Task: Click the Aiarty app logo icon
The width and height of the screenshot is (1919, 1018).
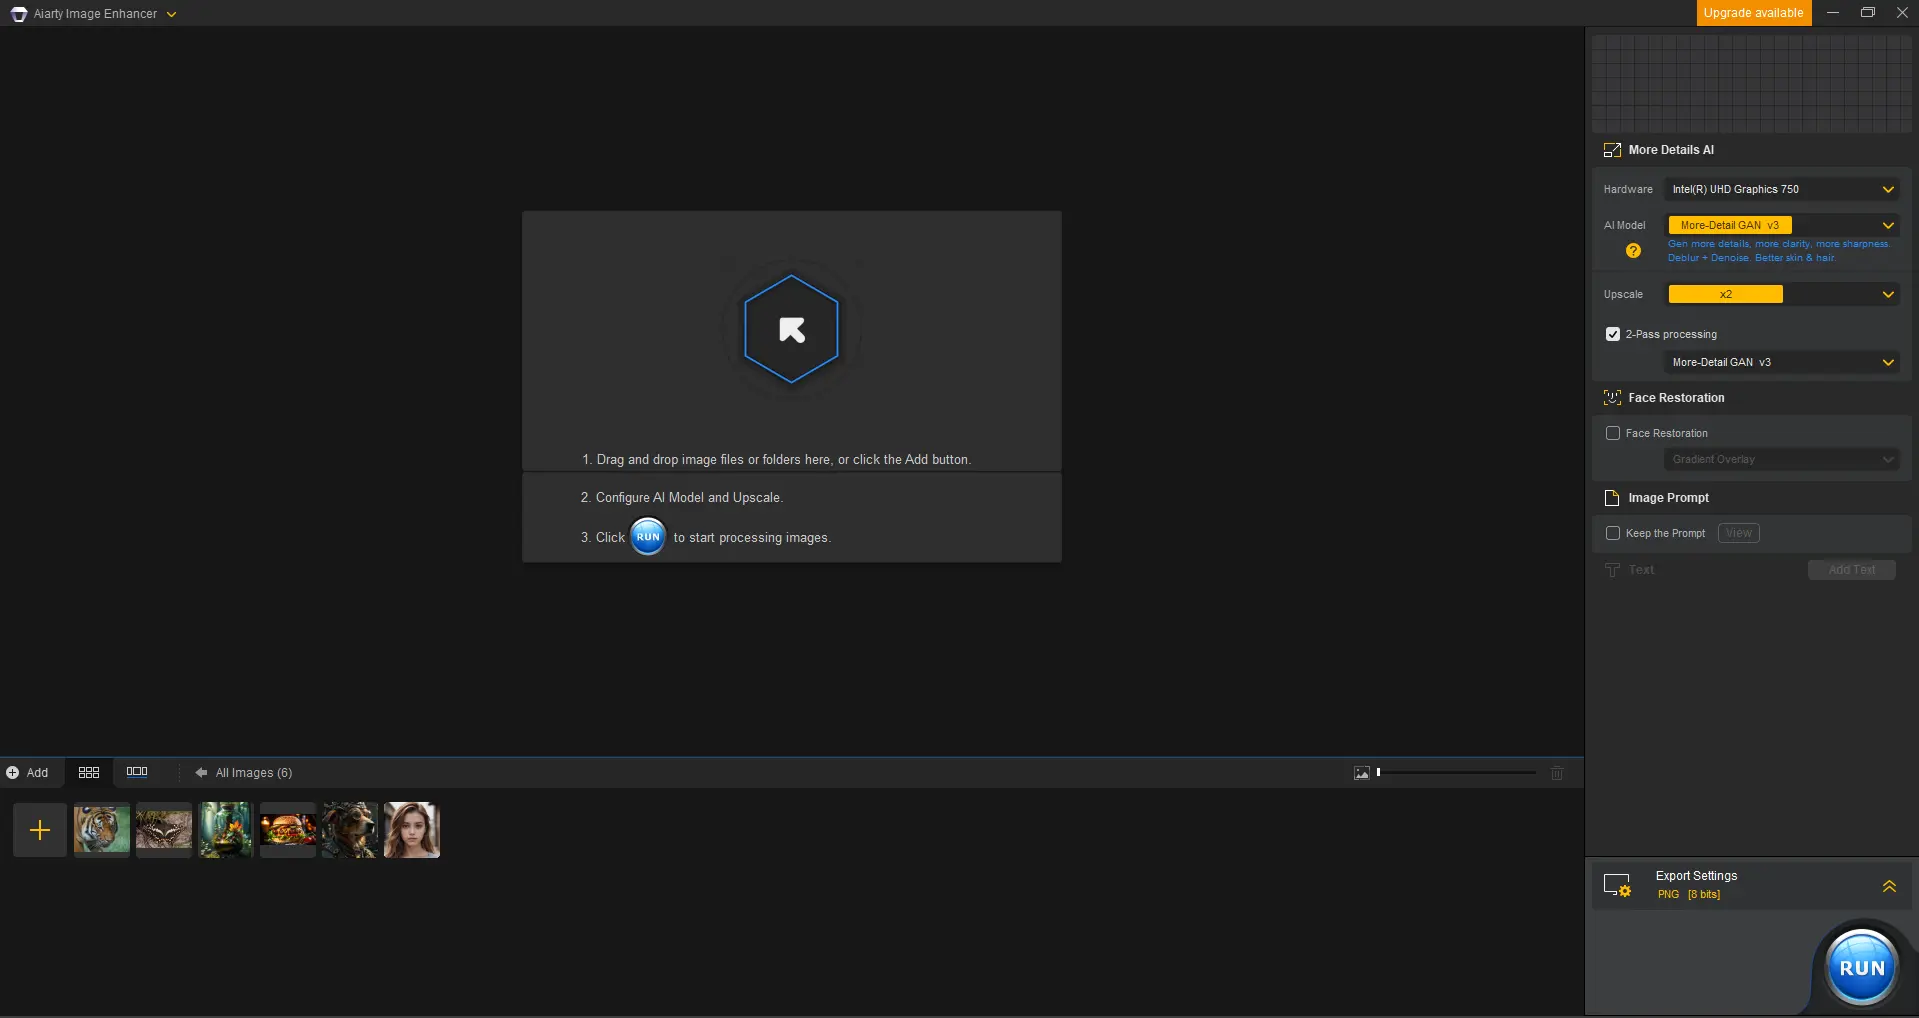Action: (18, 14)
